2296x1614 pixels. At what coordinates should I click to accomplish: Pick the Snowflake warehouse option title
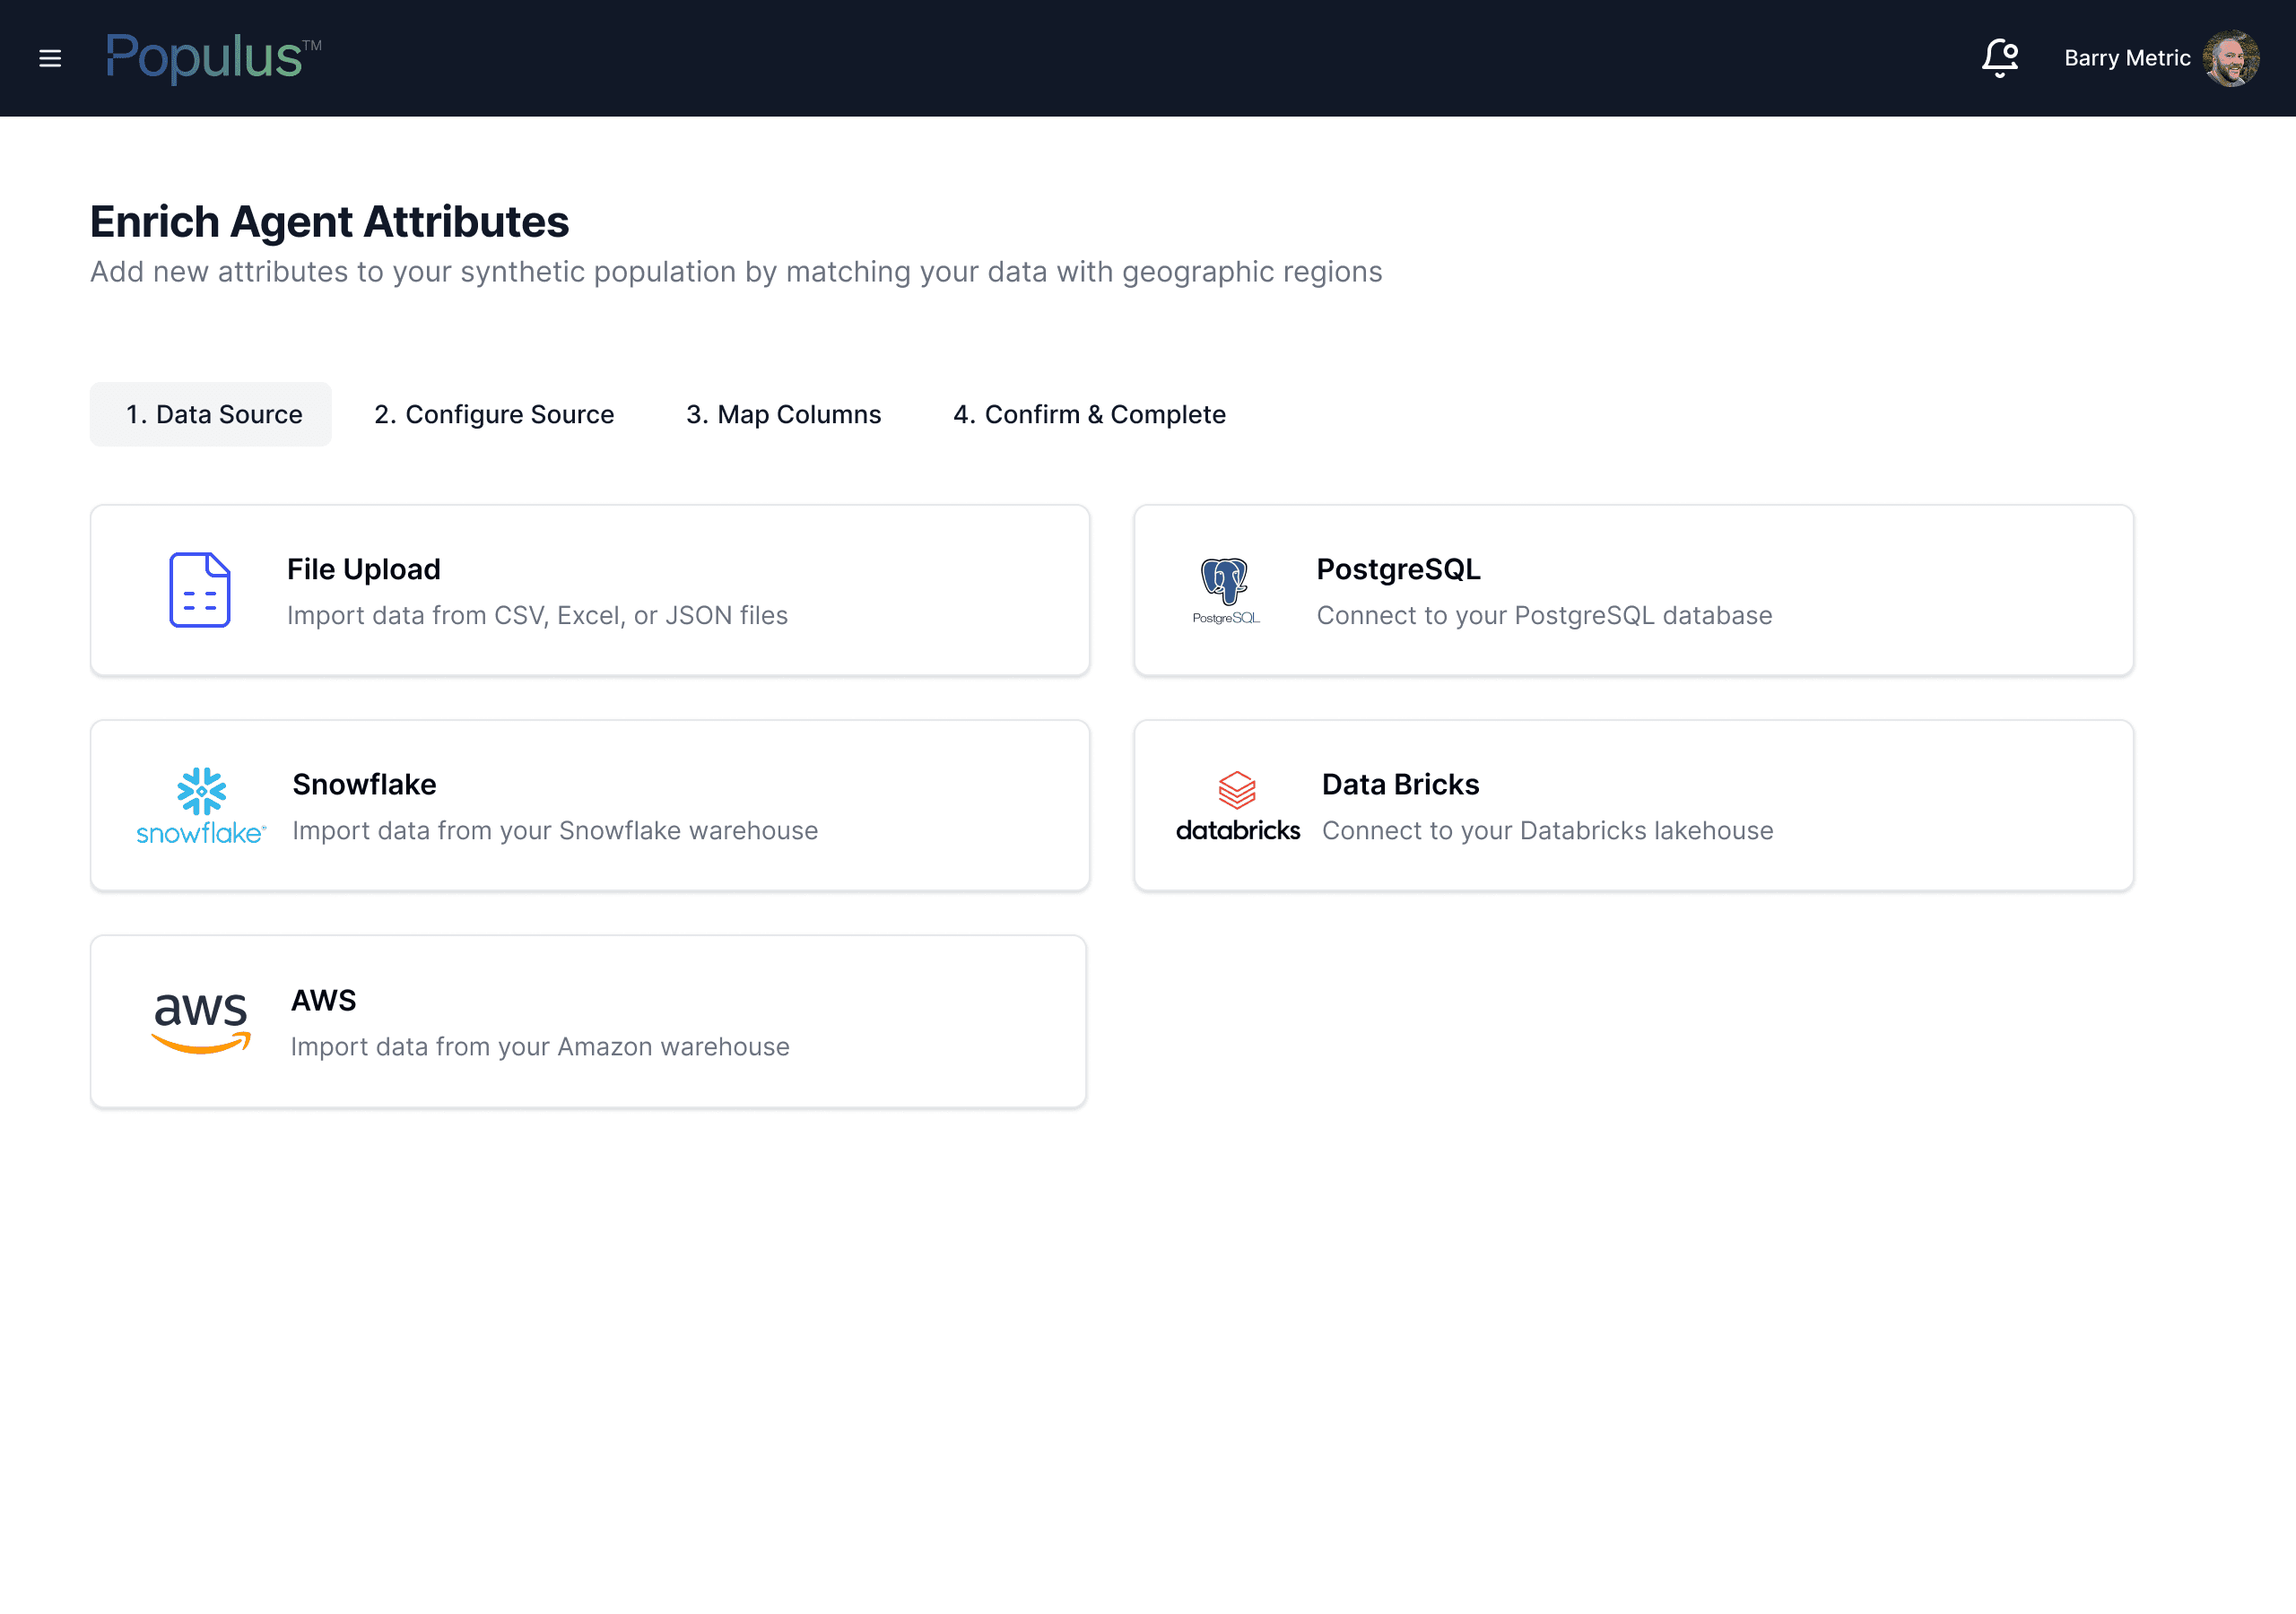tap(364, 784)
